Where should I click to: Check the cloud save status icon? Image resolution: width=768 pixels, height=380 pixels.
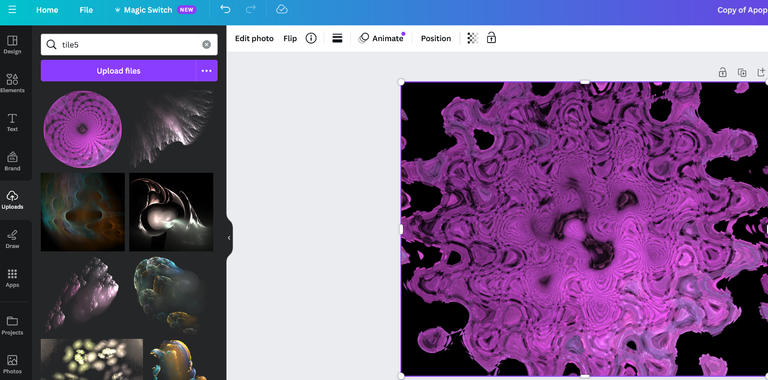(x=282, y=9)
